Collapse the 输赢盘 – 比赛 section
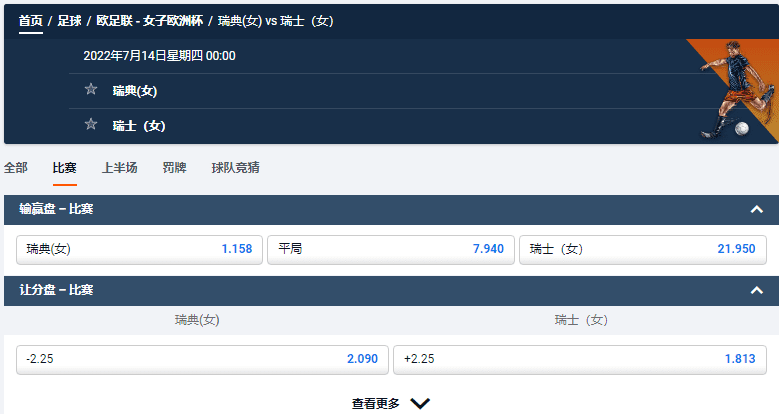Screen dimensions: 779x414 point(757,209)
